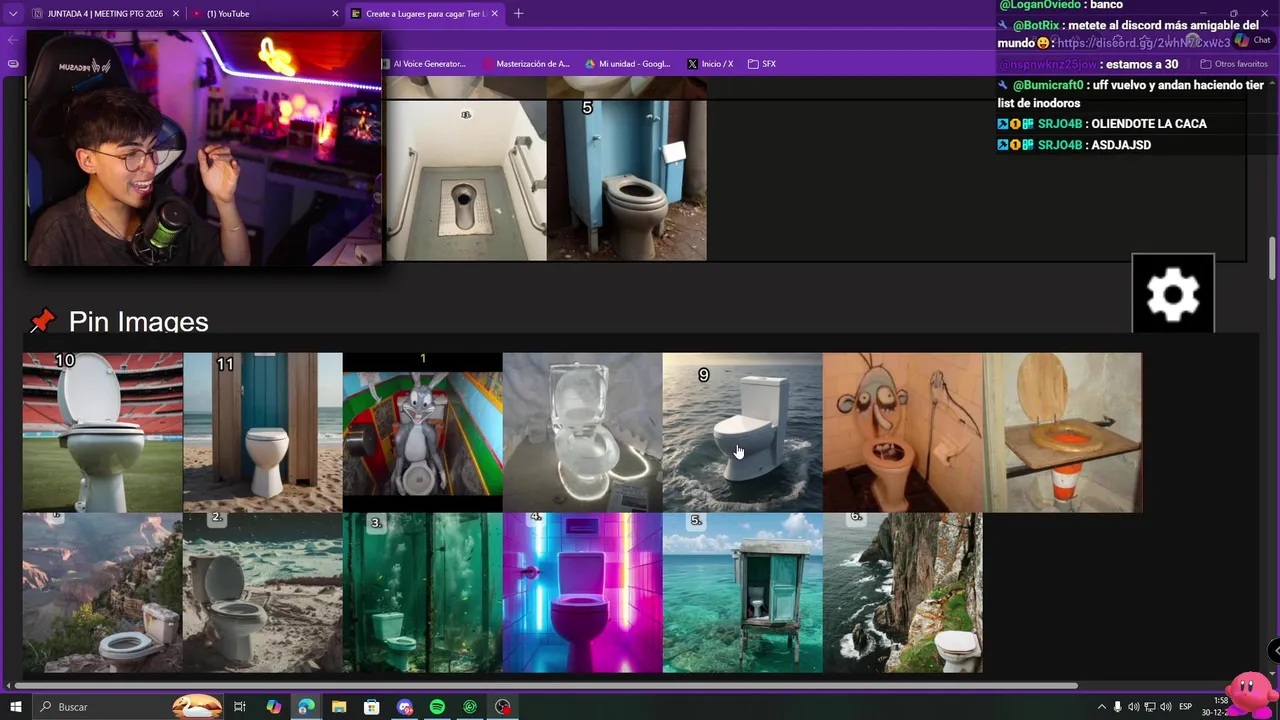The image size is (1280, 720).
Task: Show hidden system tray icons
Action: click(1101, 707)
